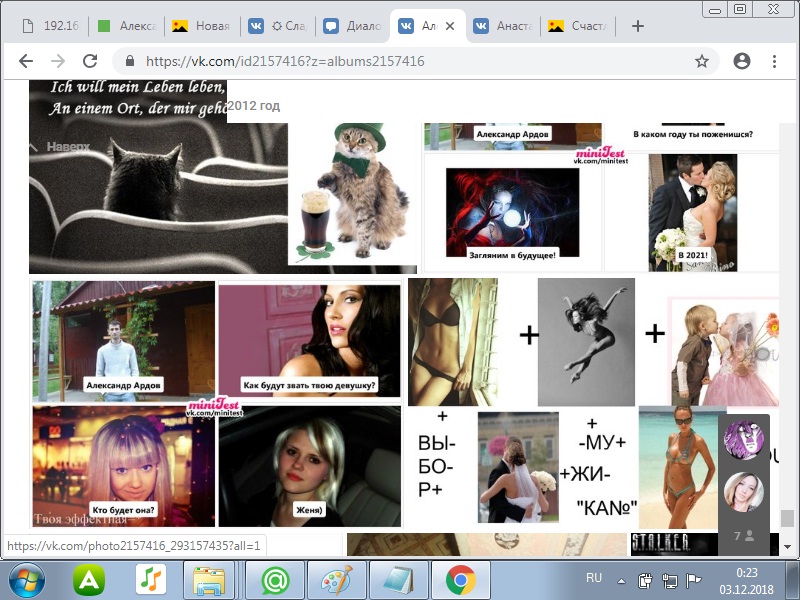The width and height of the screenshot is (800, 600).
Task: Show hidden system tray icons
Action: click(621, 581)
